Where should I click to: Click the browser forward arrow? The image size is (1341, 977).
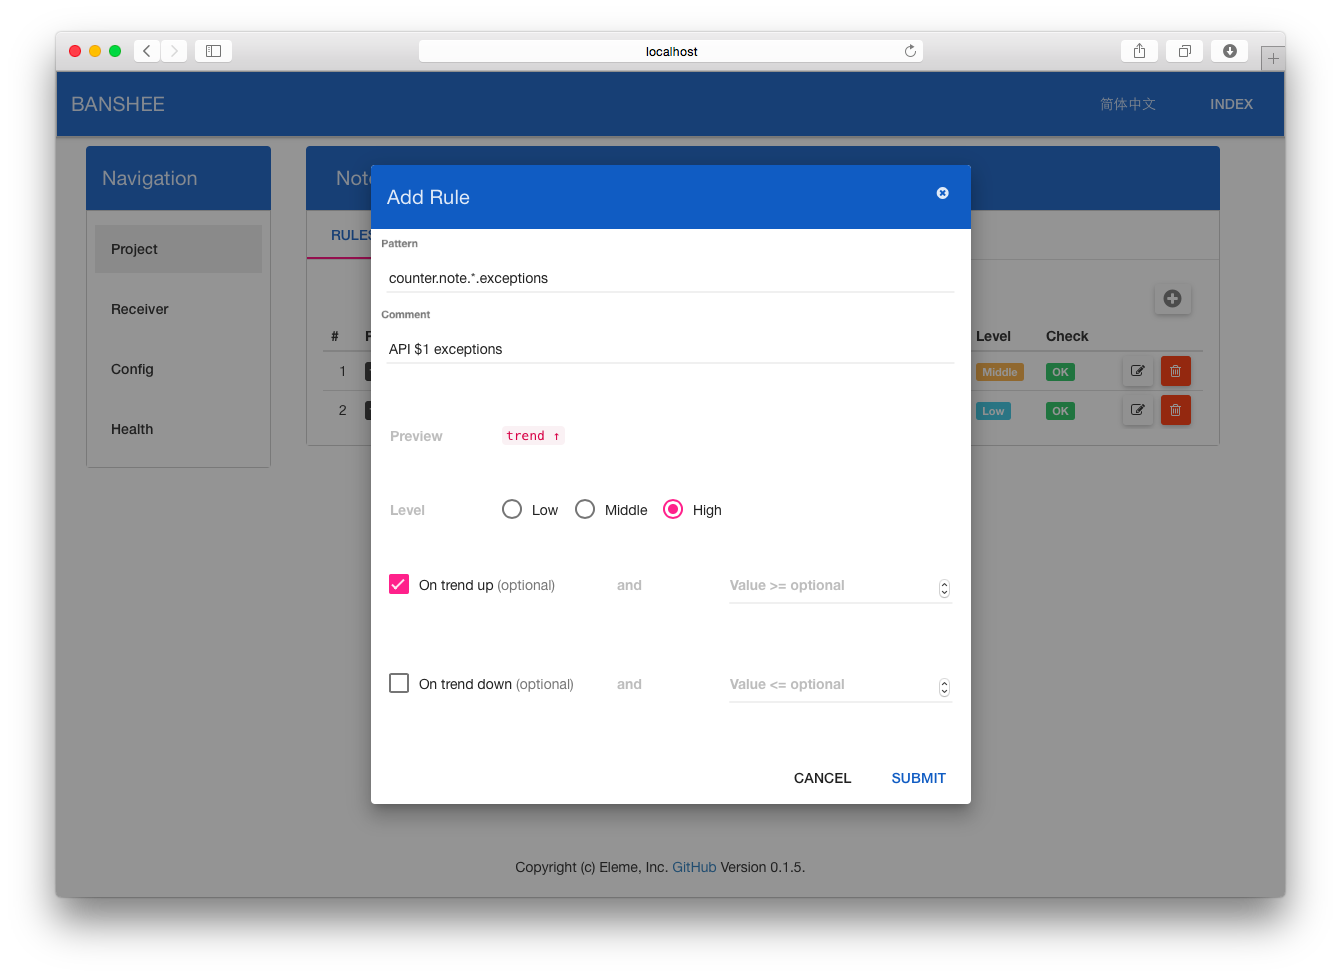click(x=174, y=51)
